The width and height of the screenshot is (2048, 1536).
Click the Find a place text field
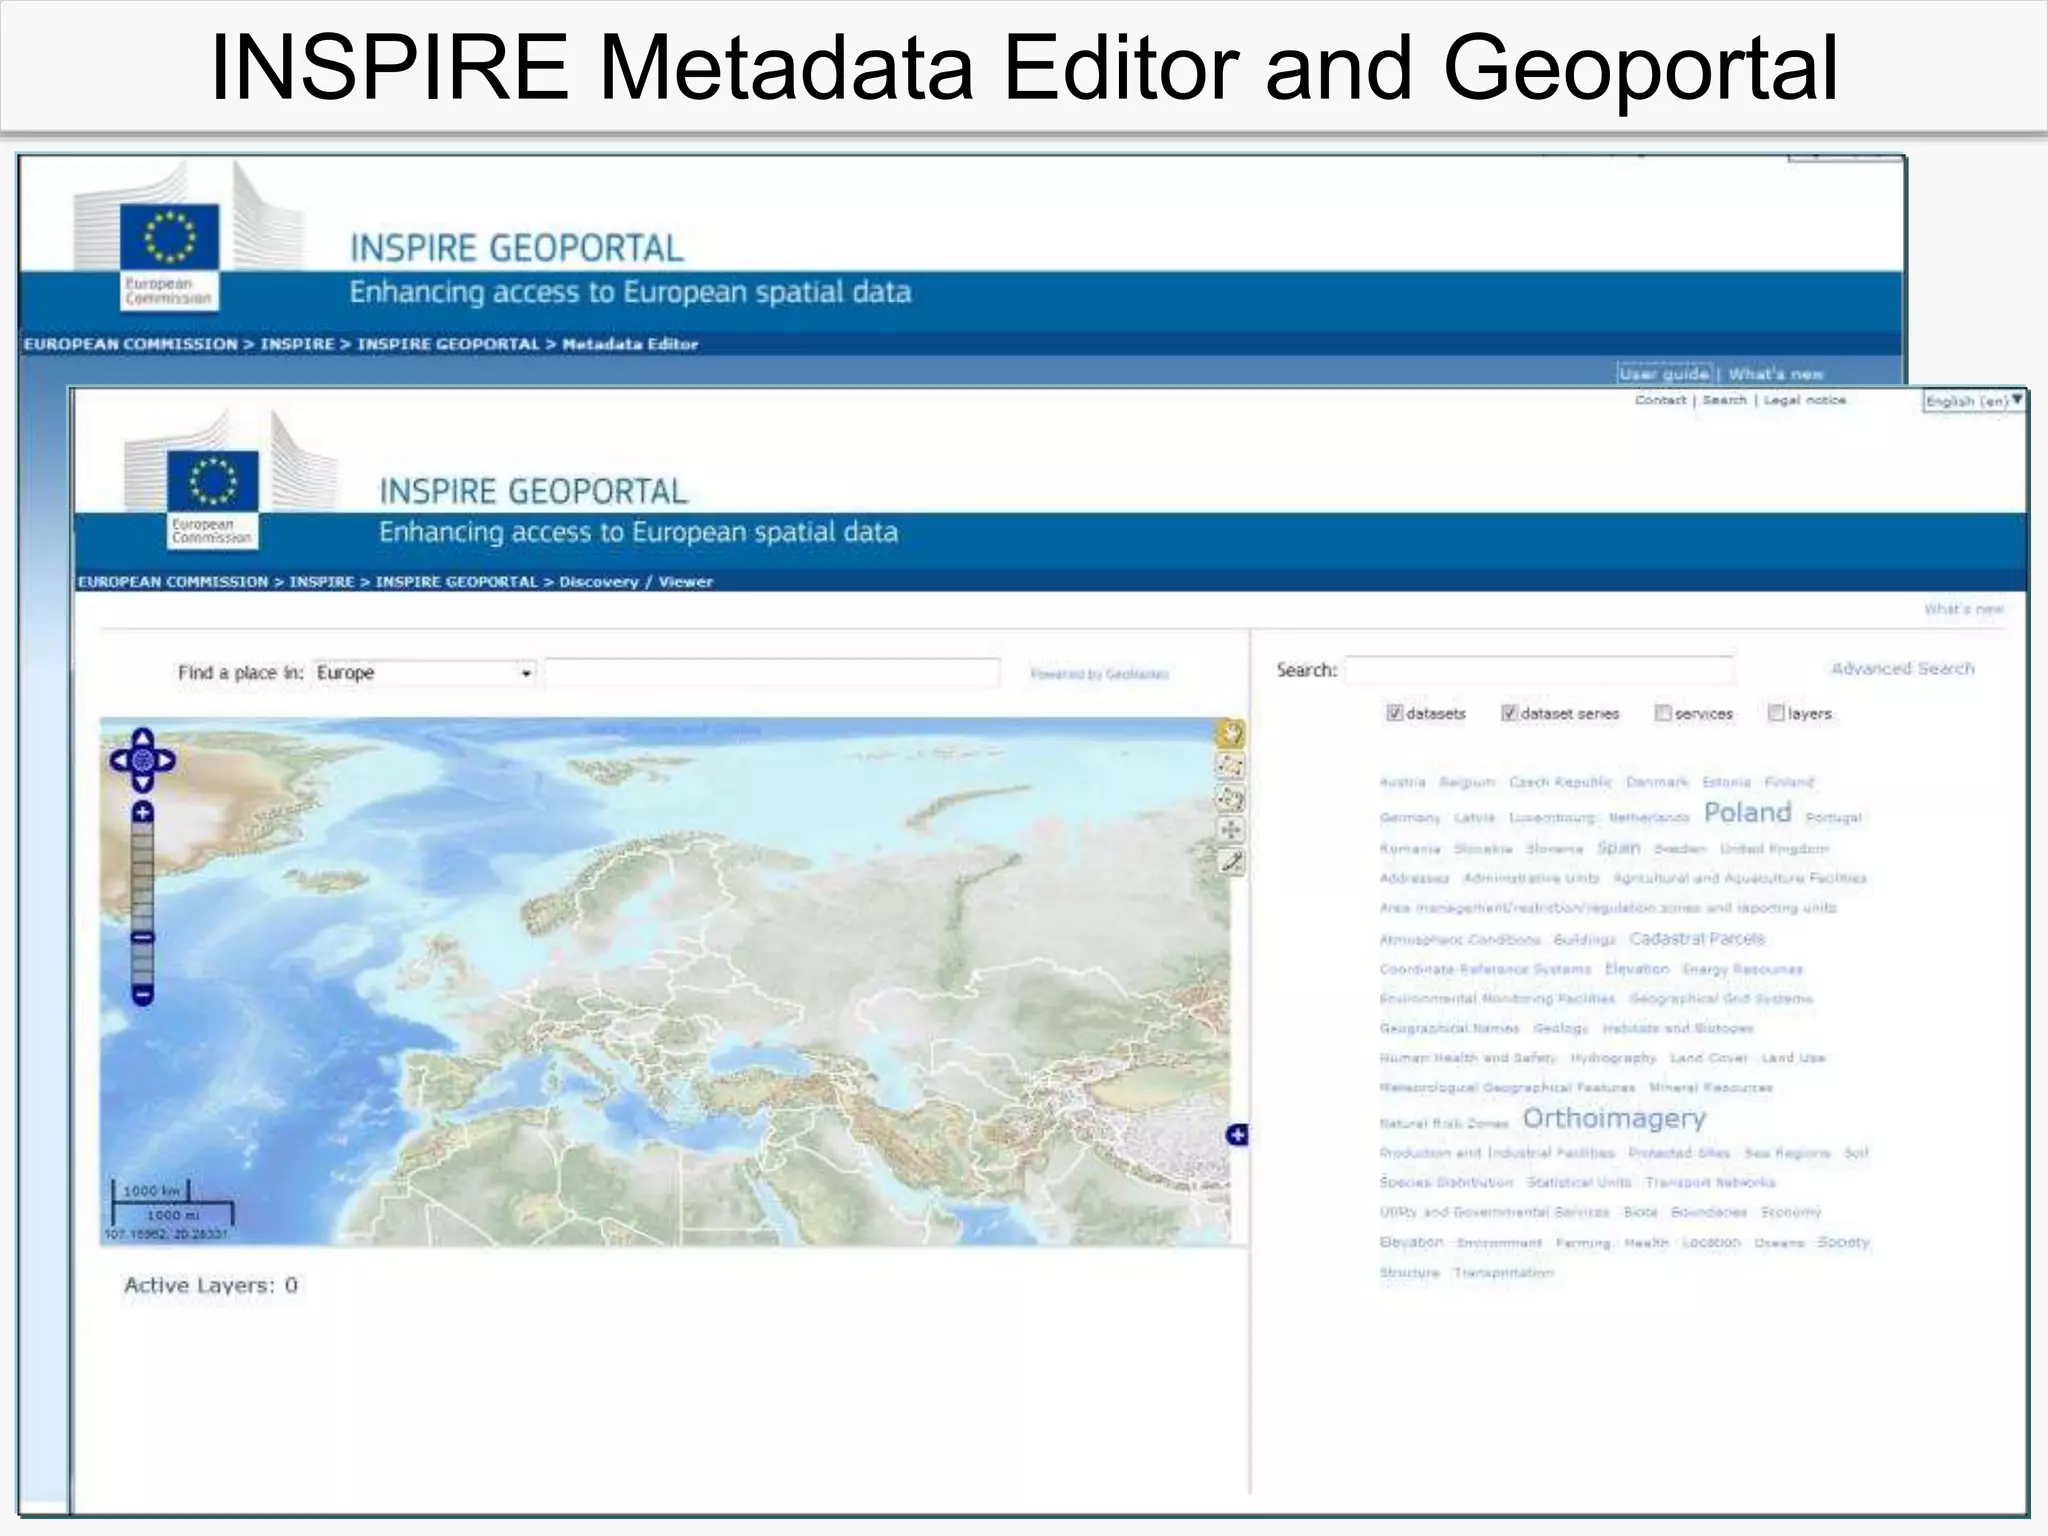pyautogui.click(x=772, y=673)
